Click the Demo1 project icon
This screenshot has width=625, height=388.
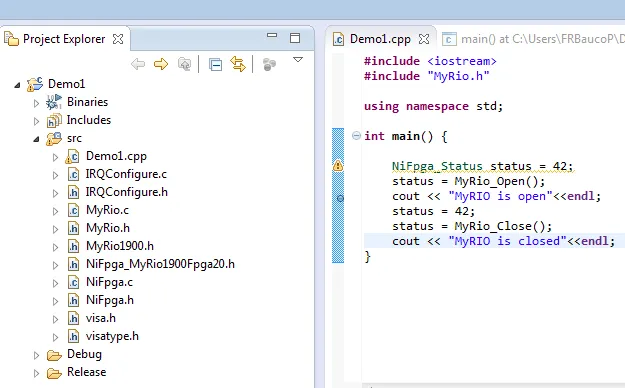35,84
